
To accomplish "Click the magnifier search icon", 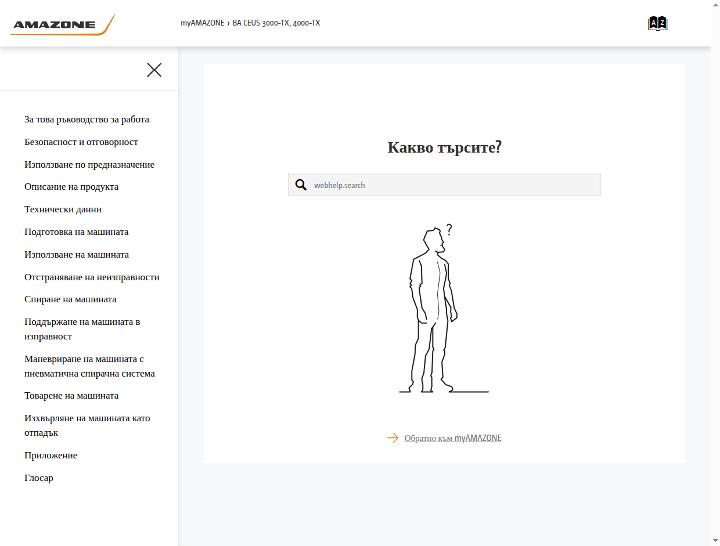I will (301, 185).
